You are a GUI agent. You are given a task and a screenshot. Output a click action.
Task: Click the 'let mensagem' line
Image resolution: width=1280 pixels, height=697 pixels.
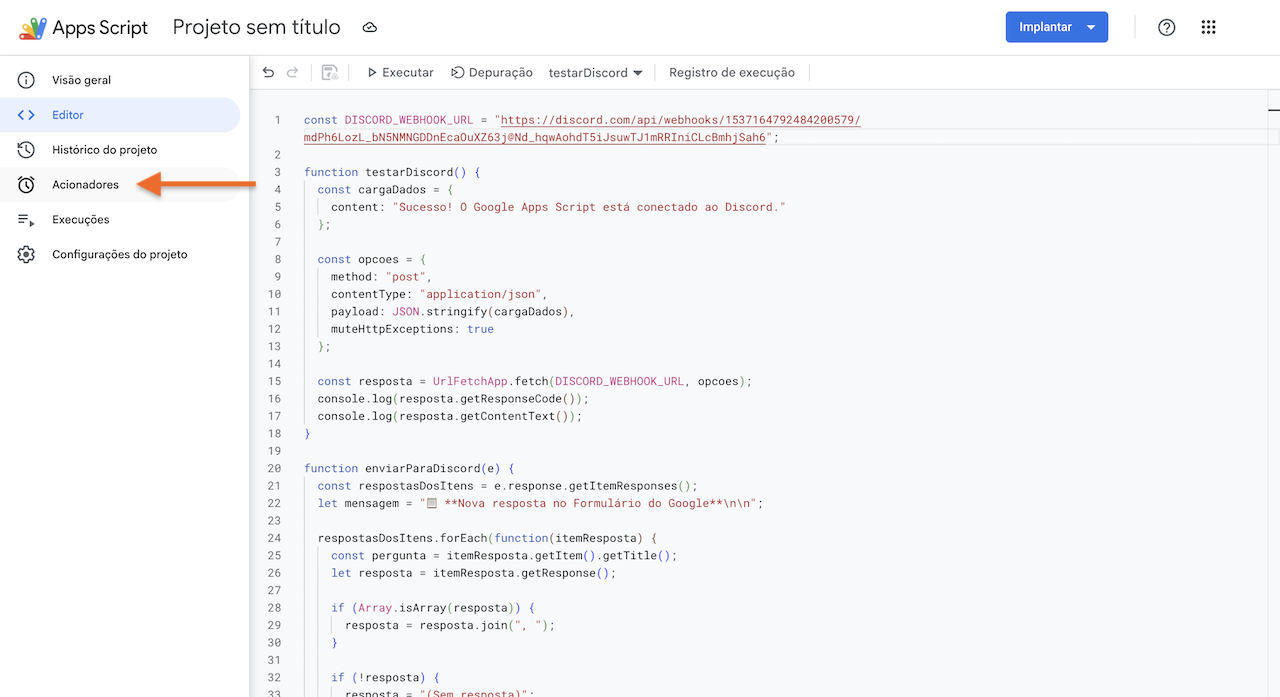tap(540, 503)
